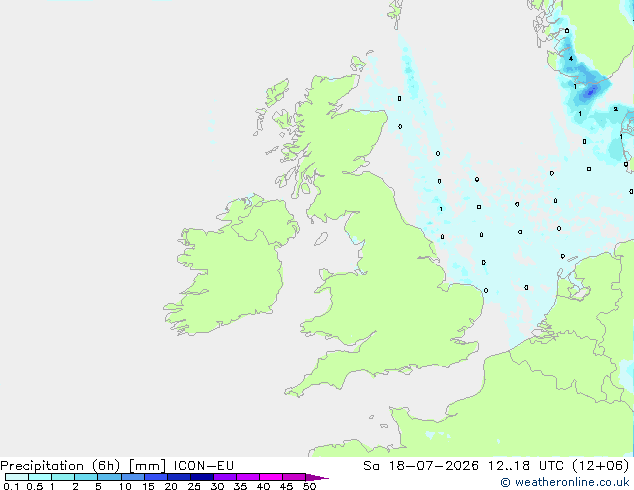Click the '0.1' legend scale label
The width and height of the screenshot is (634, 490).
(x=11, y=486)
